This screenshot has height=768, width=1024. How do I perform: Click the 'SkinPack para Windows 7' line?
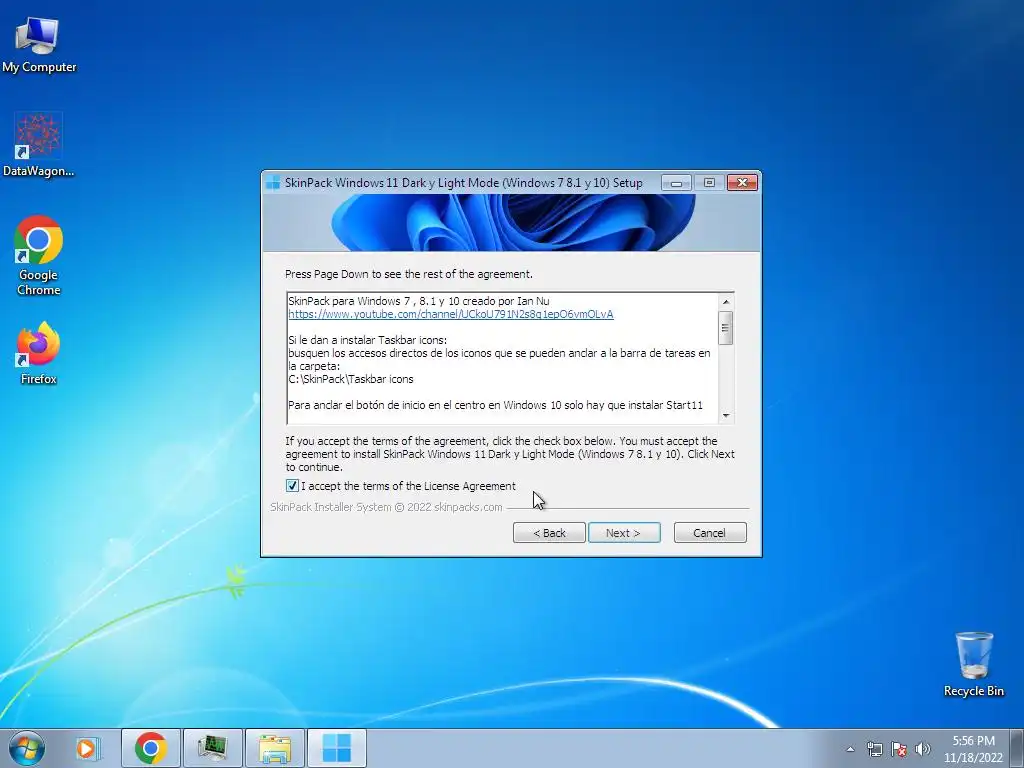[419, 301]
